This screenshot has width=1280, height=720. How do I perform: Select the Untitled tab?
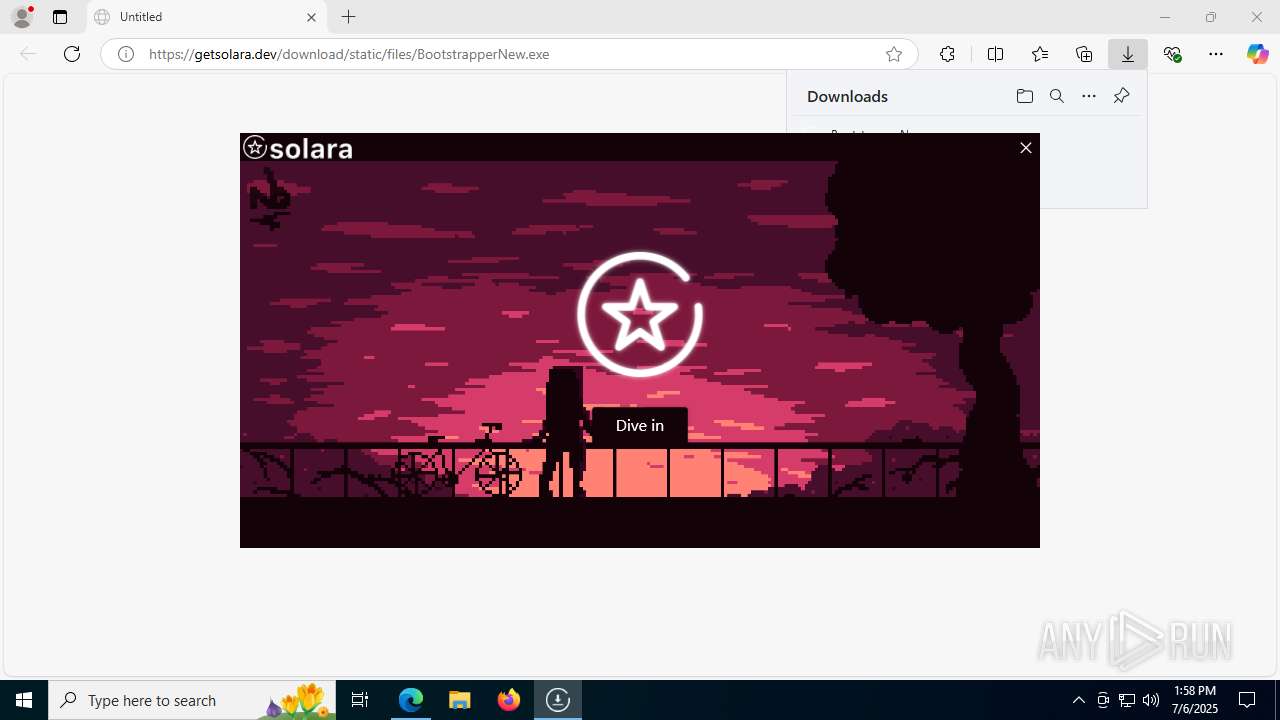[206, 17]
